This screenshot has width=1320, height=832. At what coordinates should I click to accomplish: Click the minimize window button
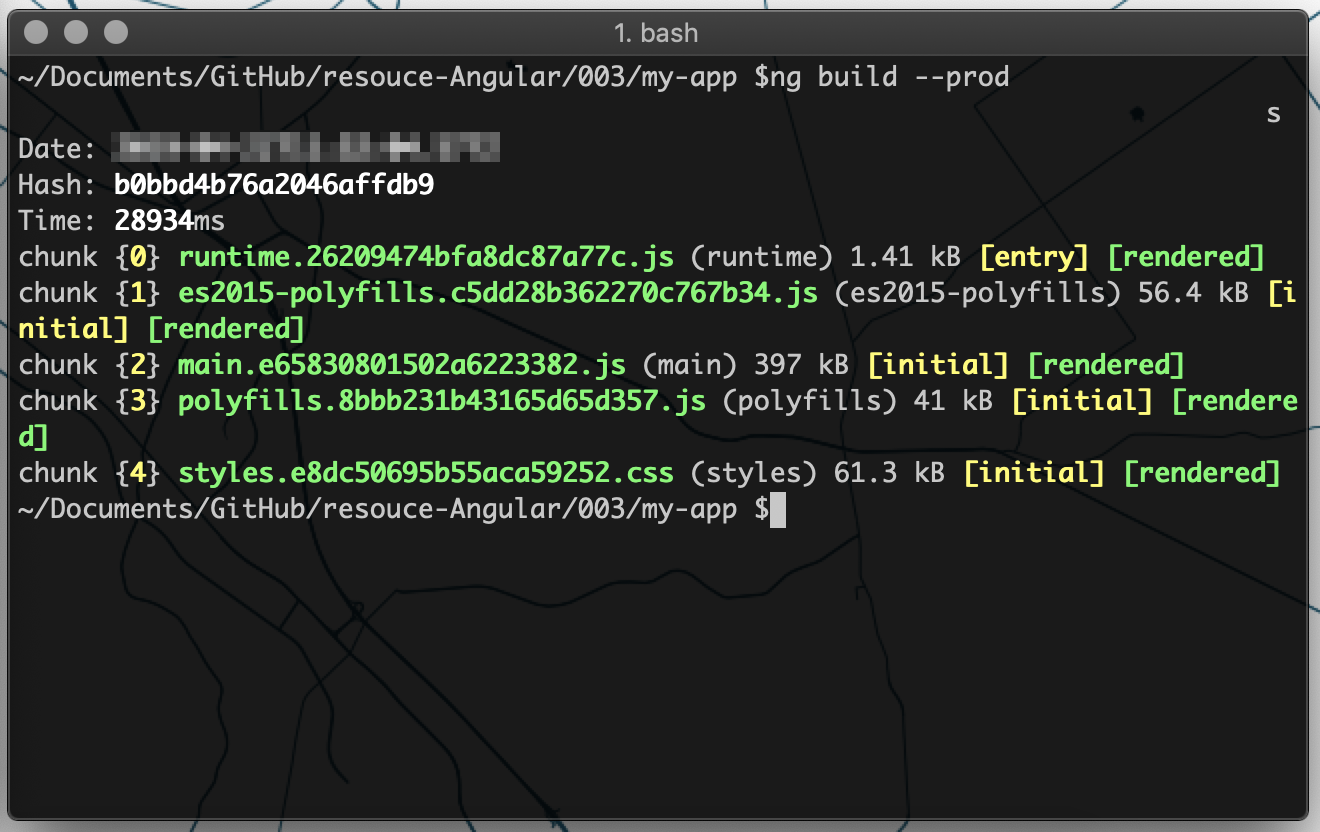coord(76,32)
